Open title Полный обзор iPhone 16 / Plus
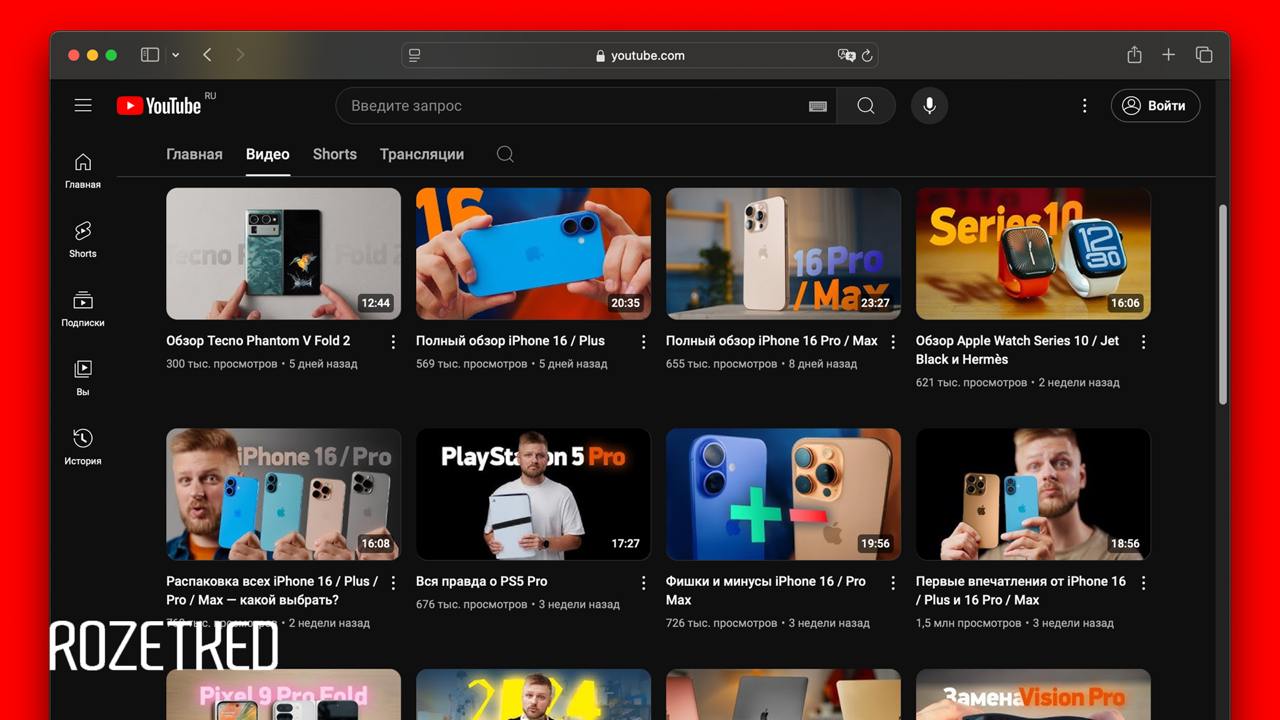Image resolution: width=1280 pixels, height=720 pixels. pyautogui.click(x=510, y=341)
